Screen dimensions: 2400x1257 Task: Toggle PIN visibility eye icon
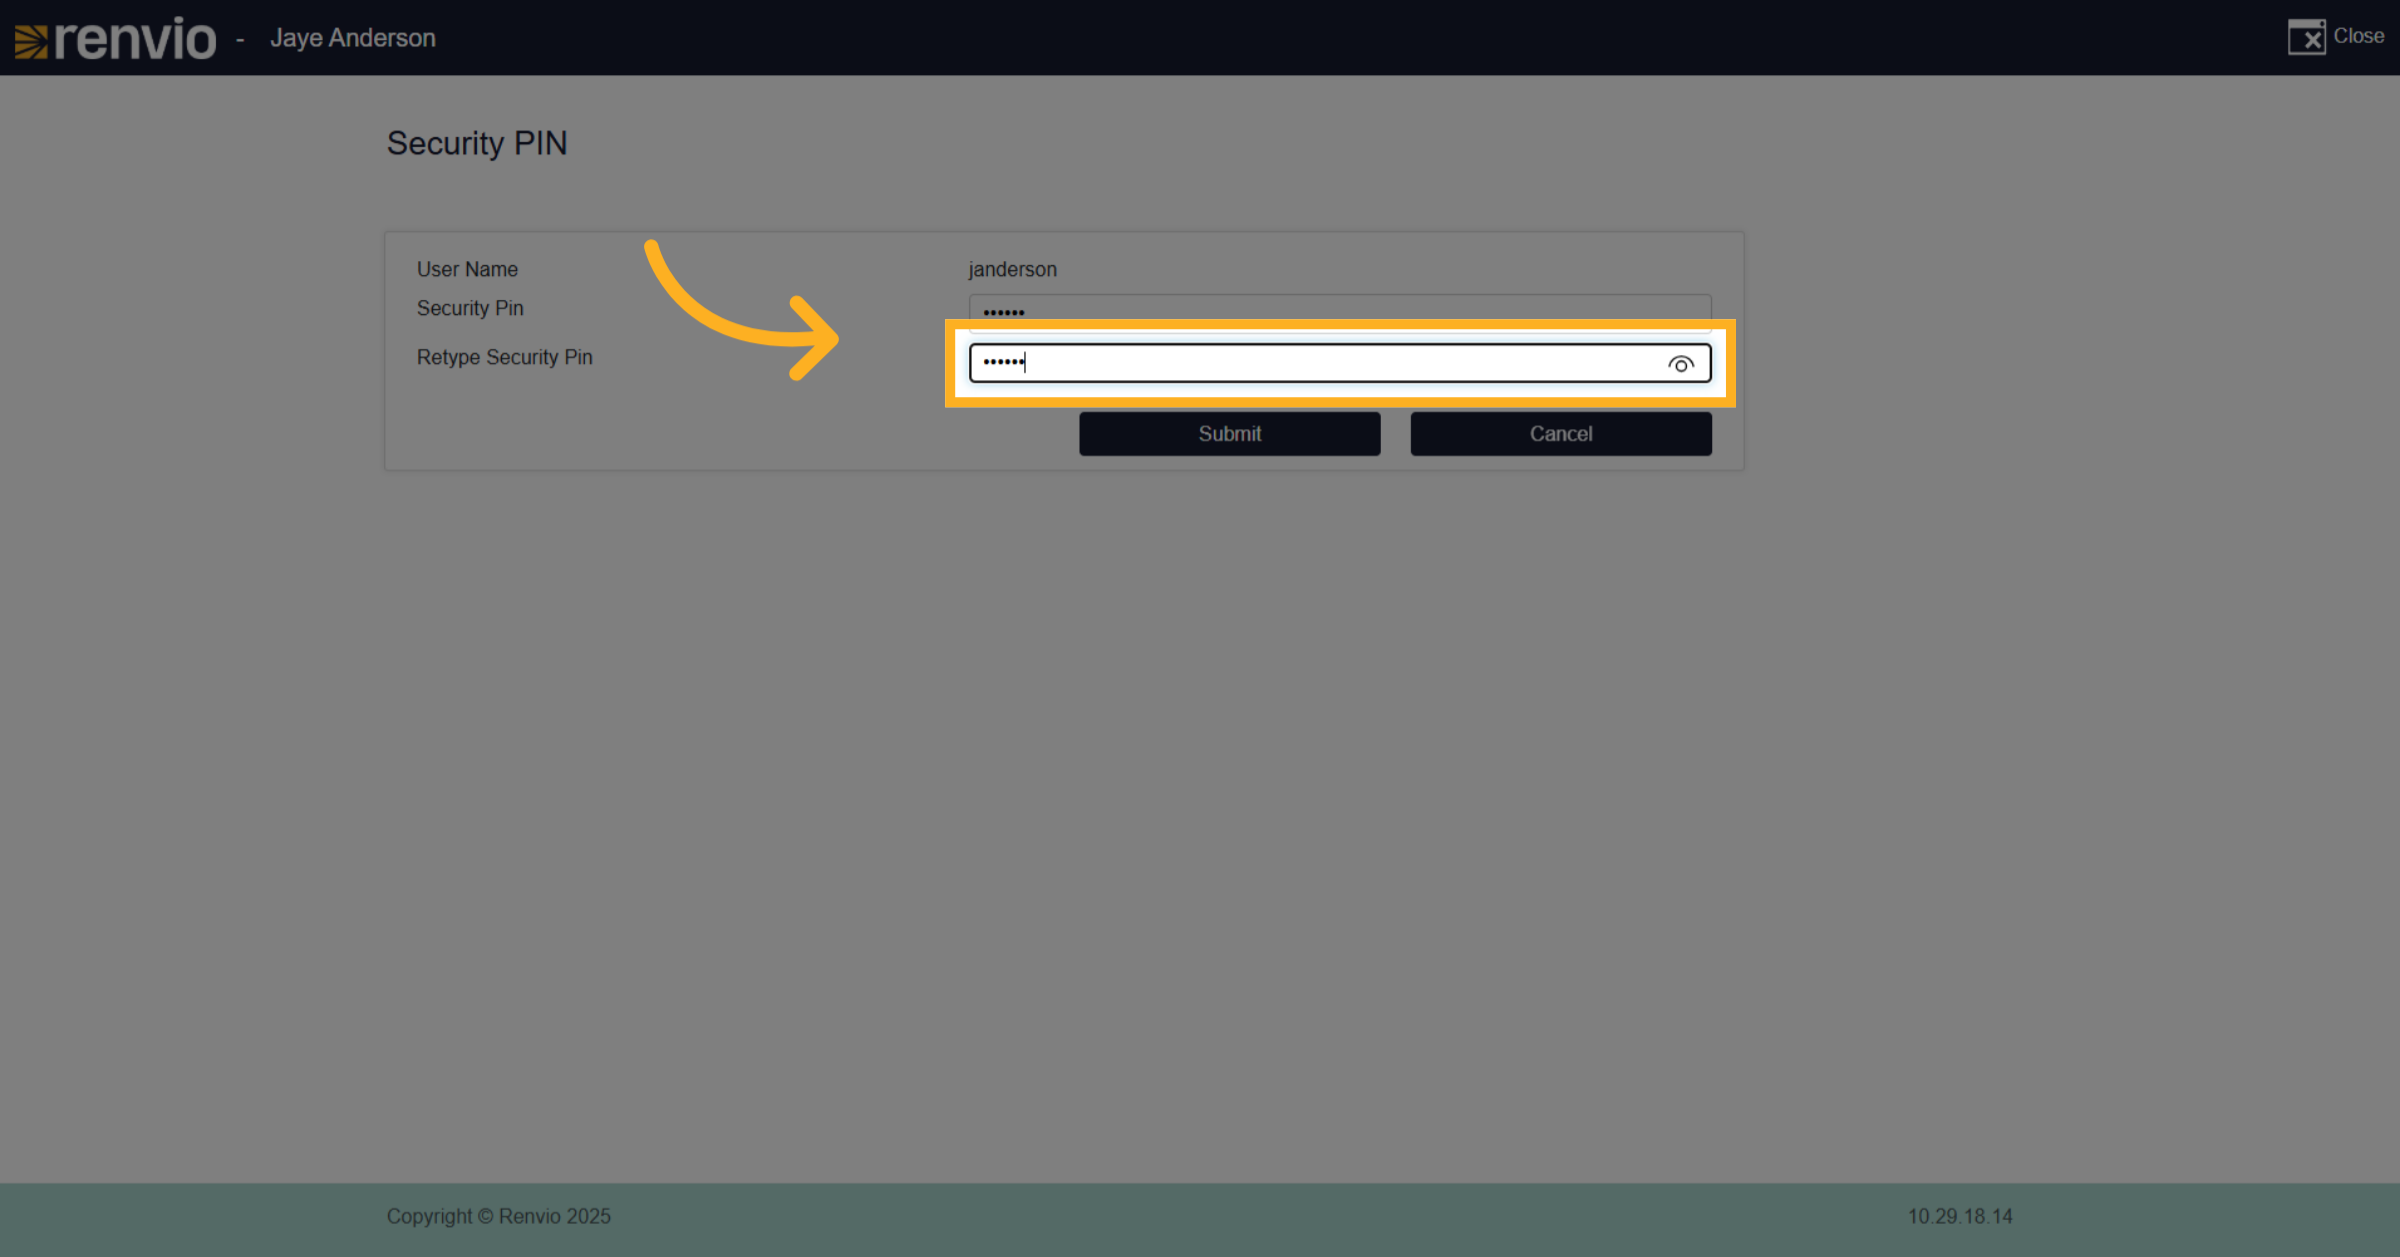tap(1681, 364)
